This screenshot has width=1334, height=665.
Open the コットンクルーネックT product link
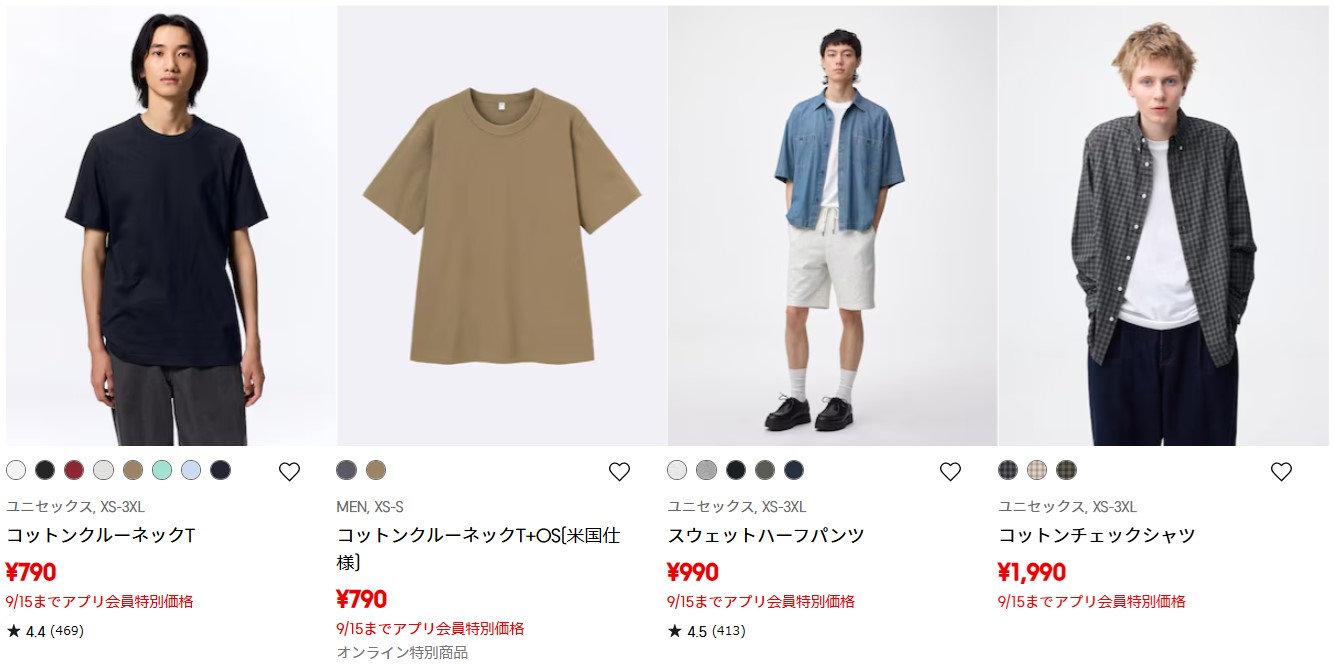click(x=100, y=535)
